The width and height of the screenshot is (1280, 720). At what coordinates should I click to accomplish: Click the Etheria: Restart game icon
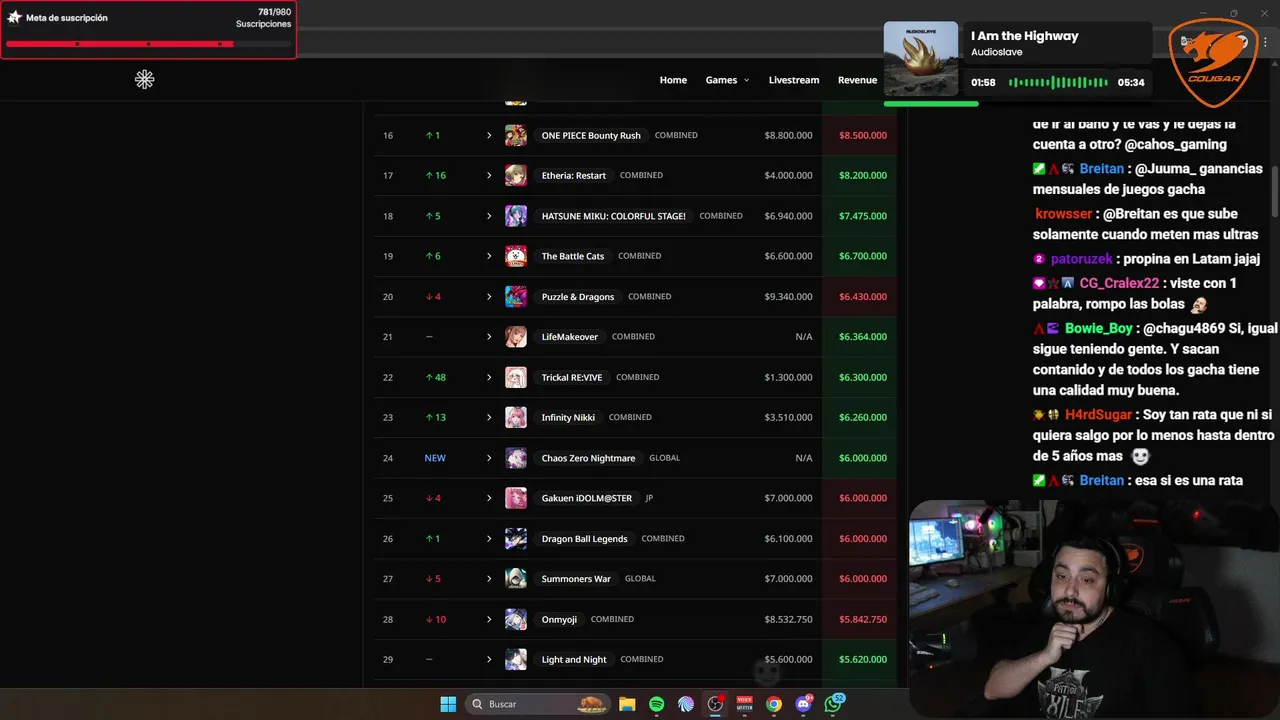pos(516,175)
